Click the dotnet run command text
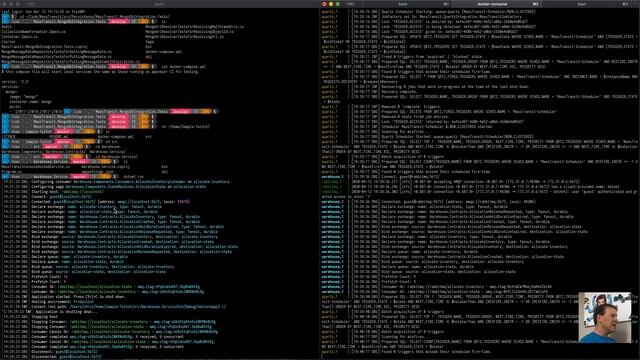 point(133,177)
